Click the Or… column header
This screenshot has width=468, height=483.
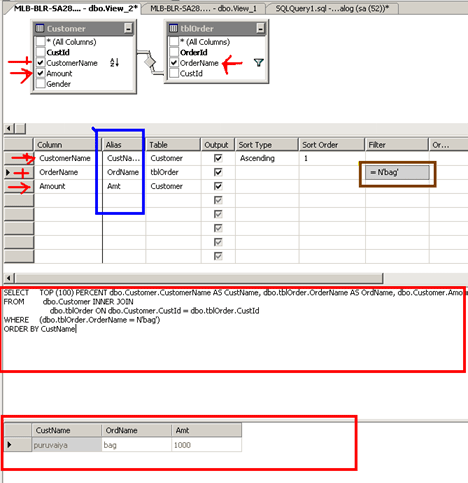click(448, 145)
